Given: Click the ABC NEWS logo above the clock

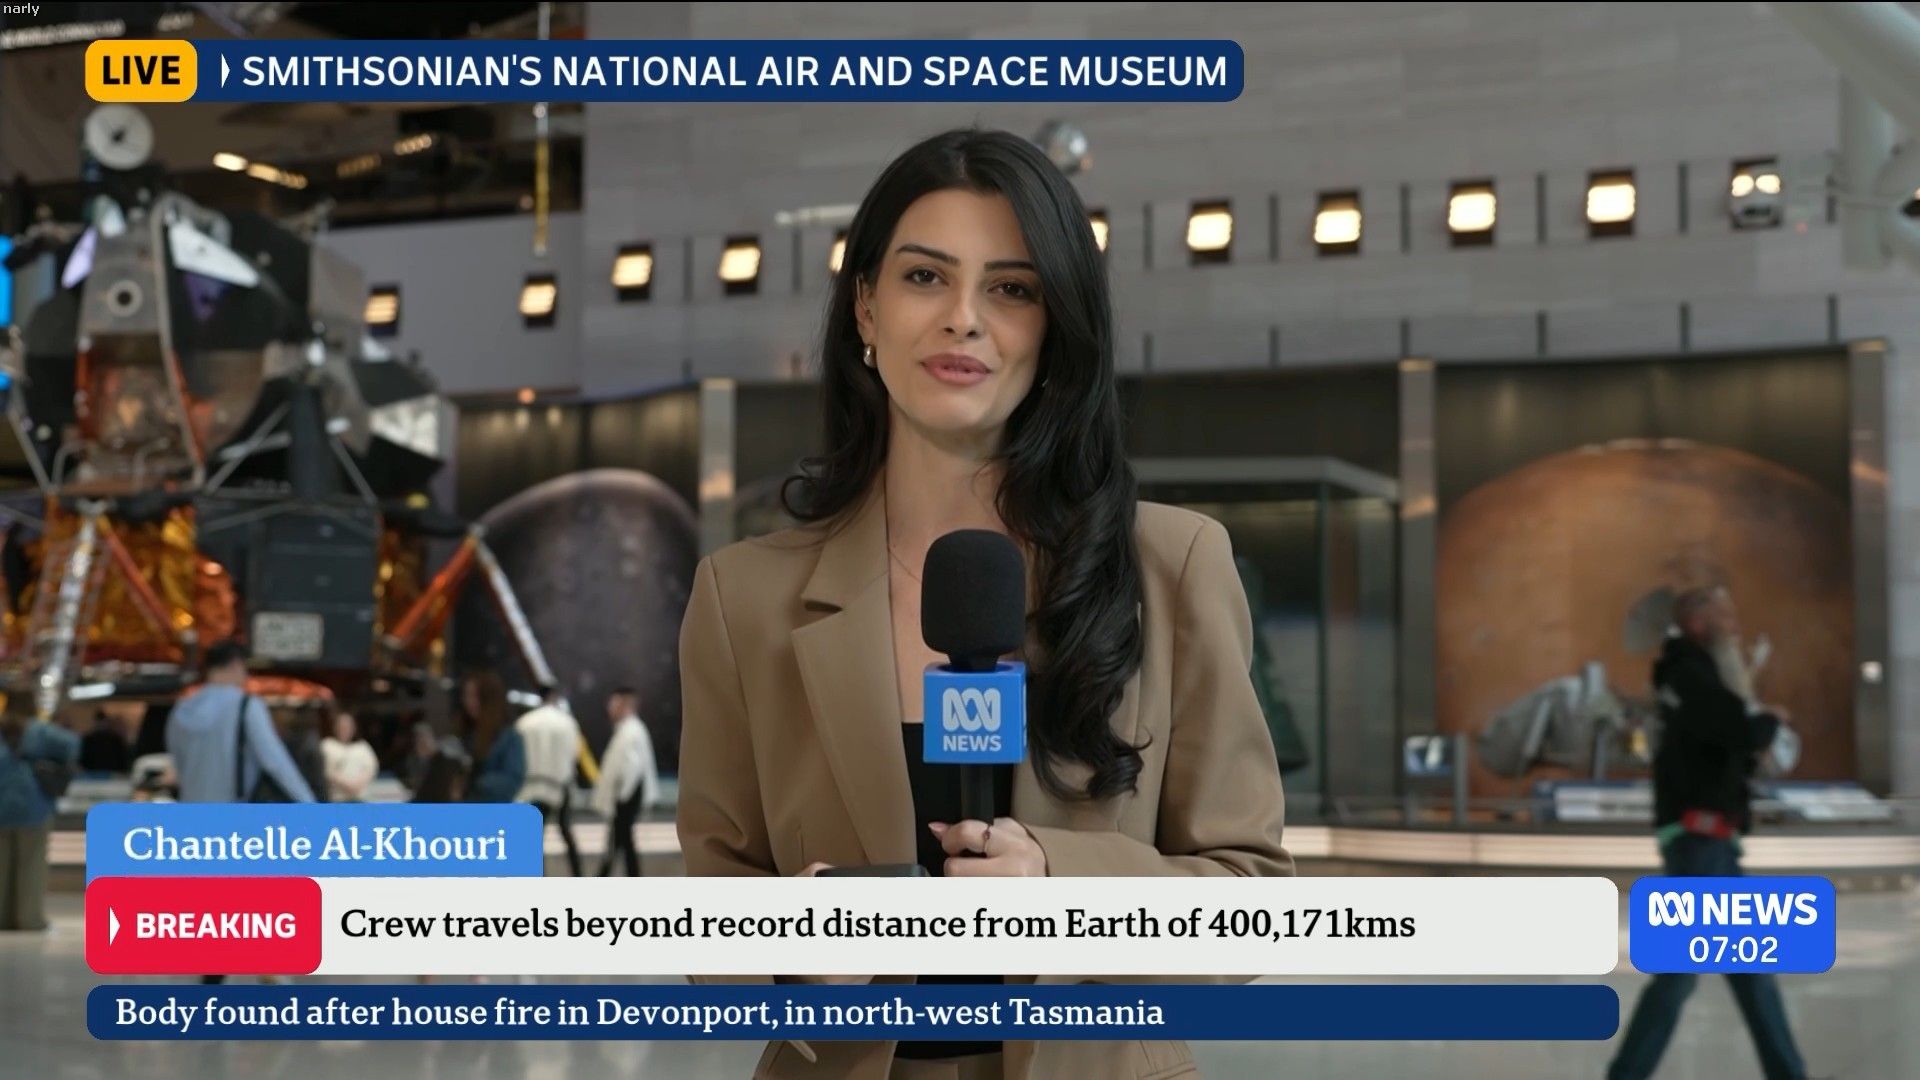Looking at the screenshot, I should point(1732,909).
